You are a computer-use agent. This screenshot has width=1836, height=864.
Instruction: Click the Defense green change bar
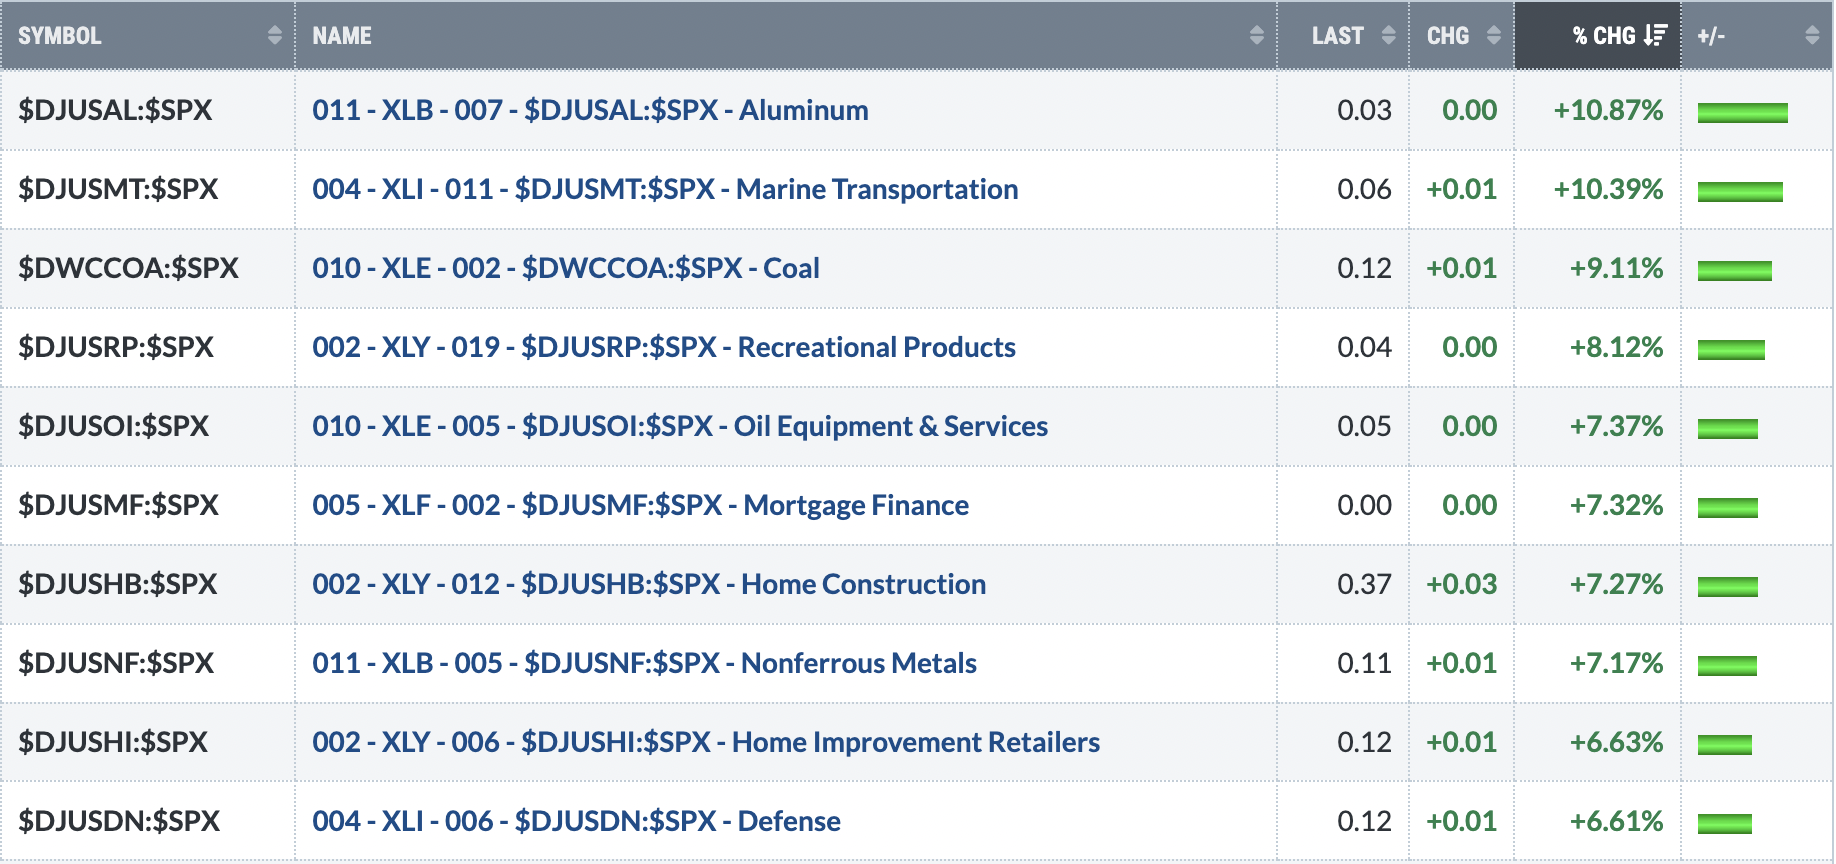(1725, 823)
